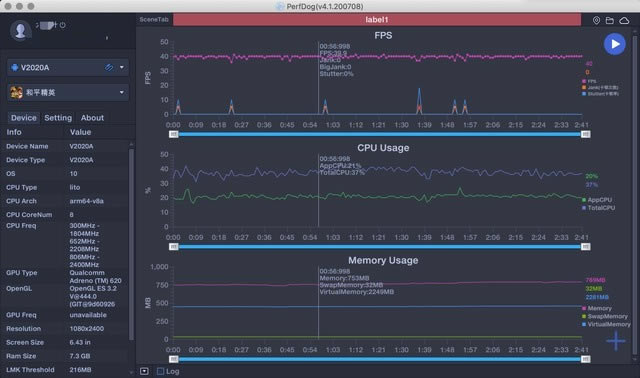Expand the V2020A device dropdown
The width and height of the screenshot is (640, 378).
(x=122, y=67)
